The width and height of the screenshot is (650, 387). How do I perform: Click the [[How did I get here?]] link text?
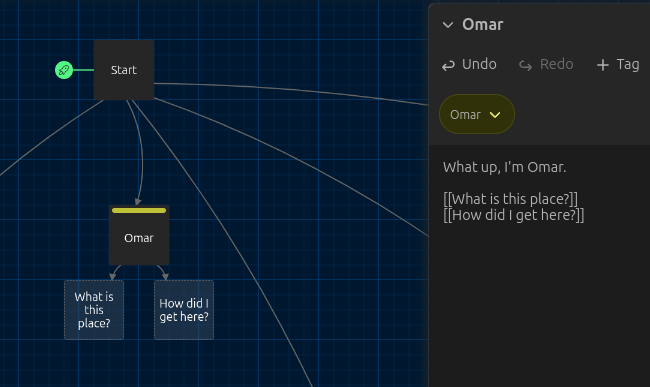click(x=514, y=215)
